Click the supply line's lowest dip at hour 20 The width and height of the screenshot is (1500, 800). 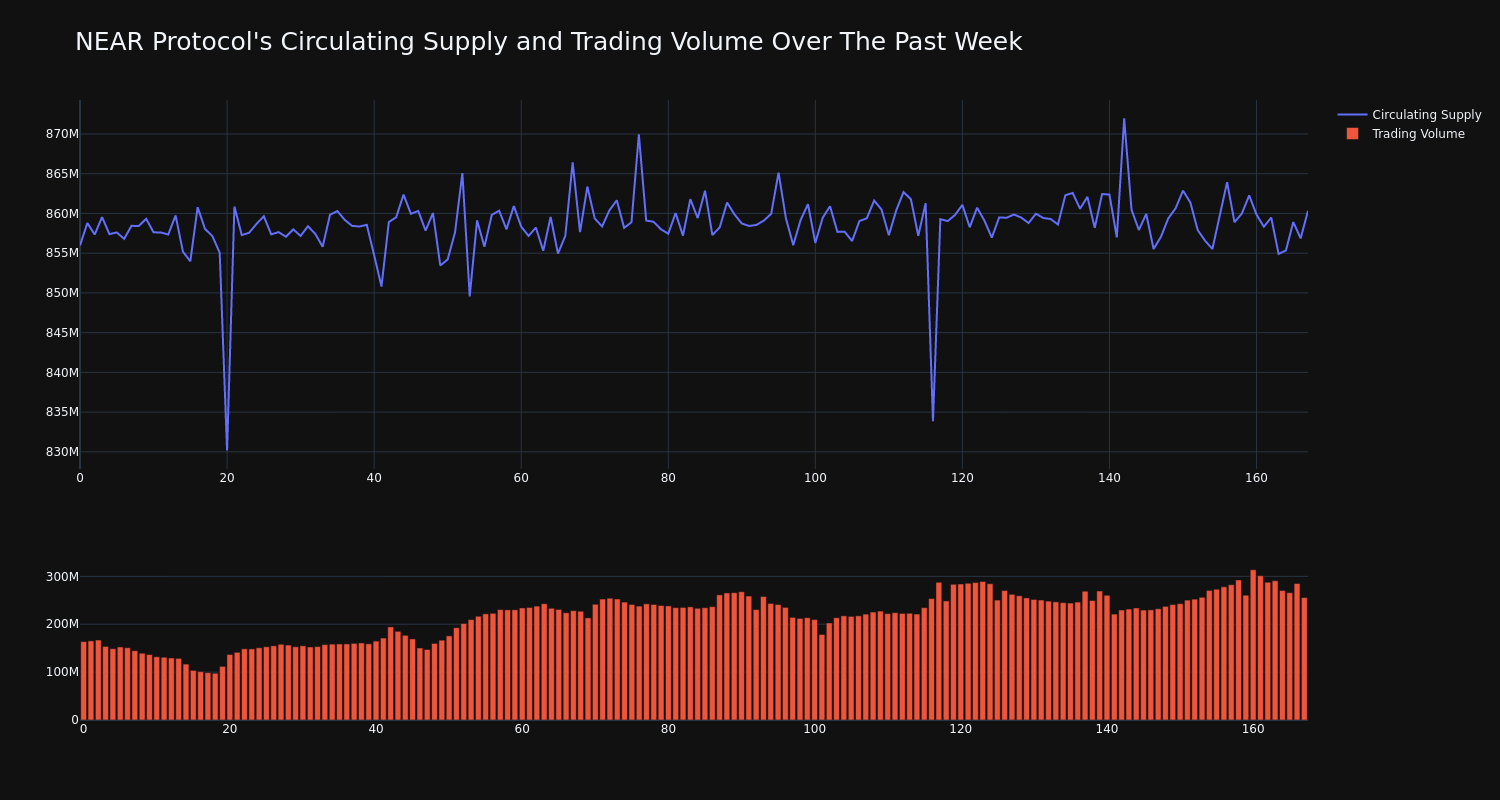(227, 450)
